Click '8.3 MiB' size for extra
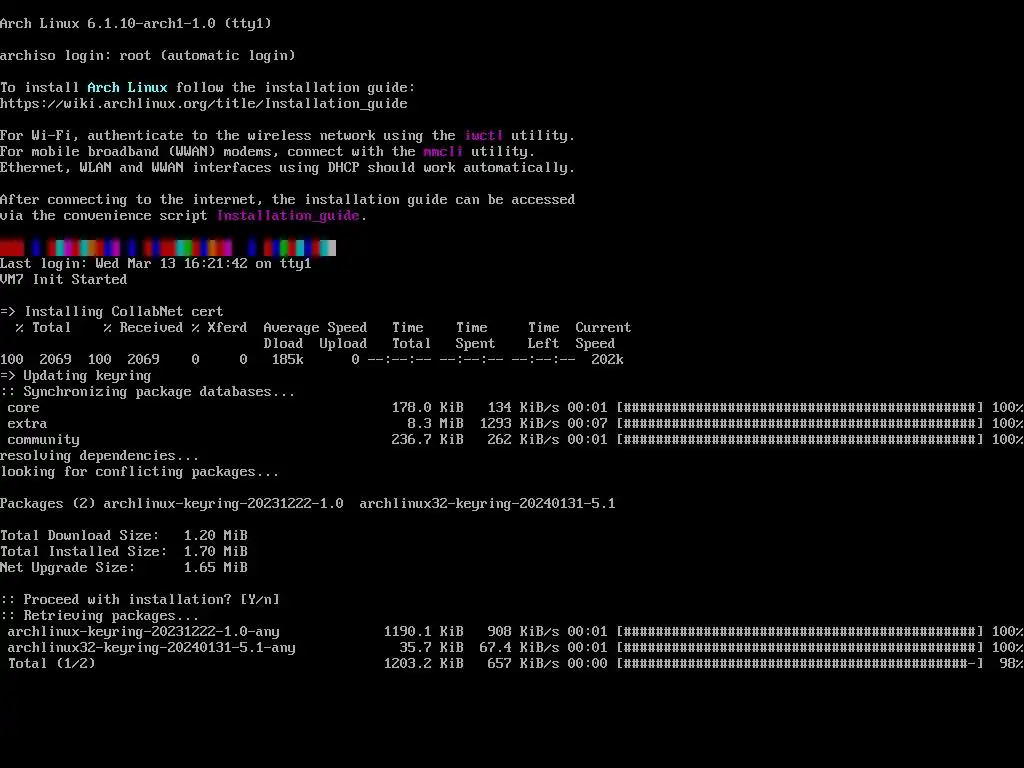 coord(436,423)
